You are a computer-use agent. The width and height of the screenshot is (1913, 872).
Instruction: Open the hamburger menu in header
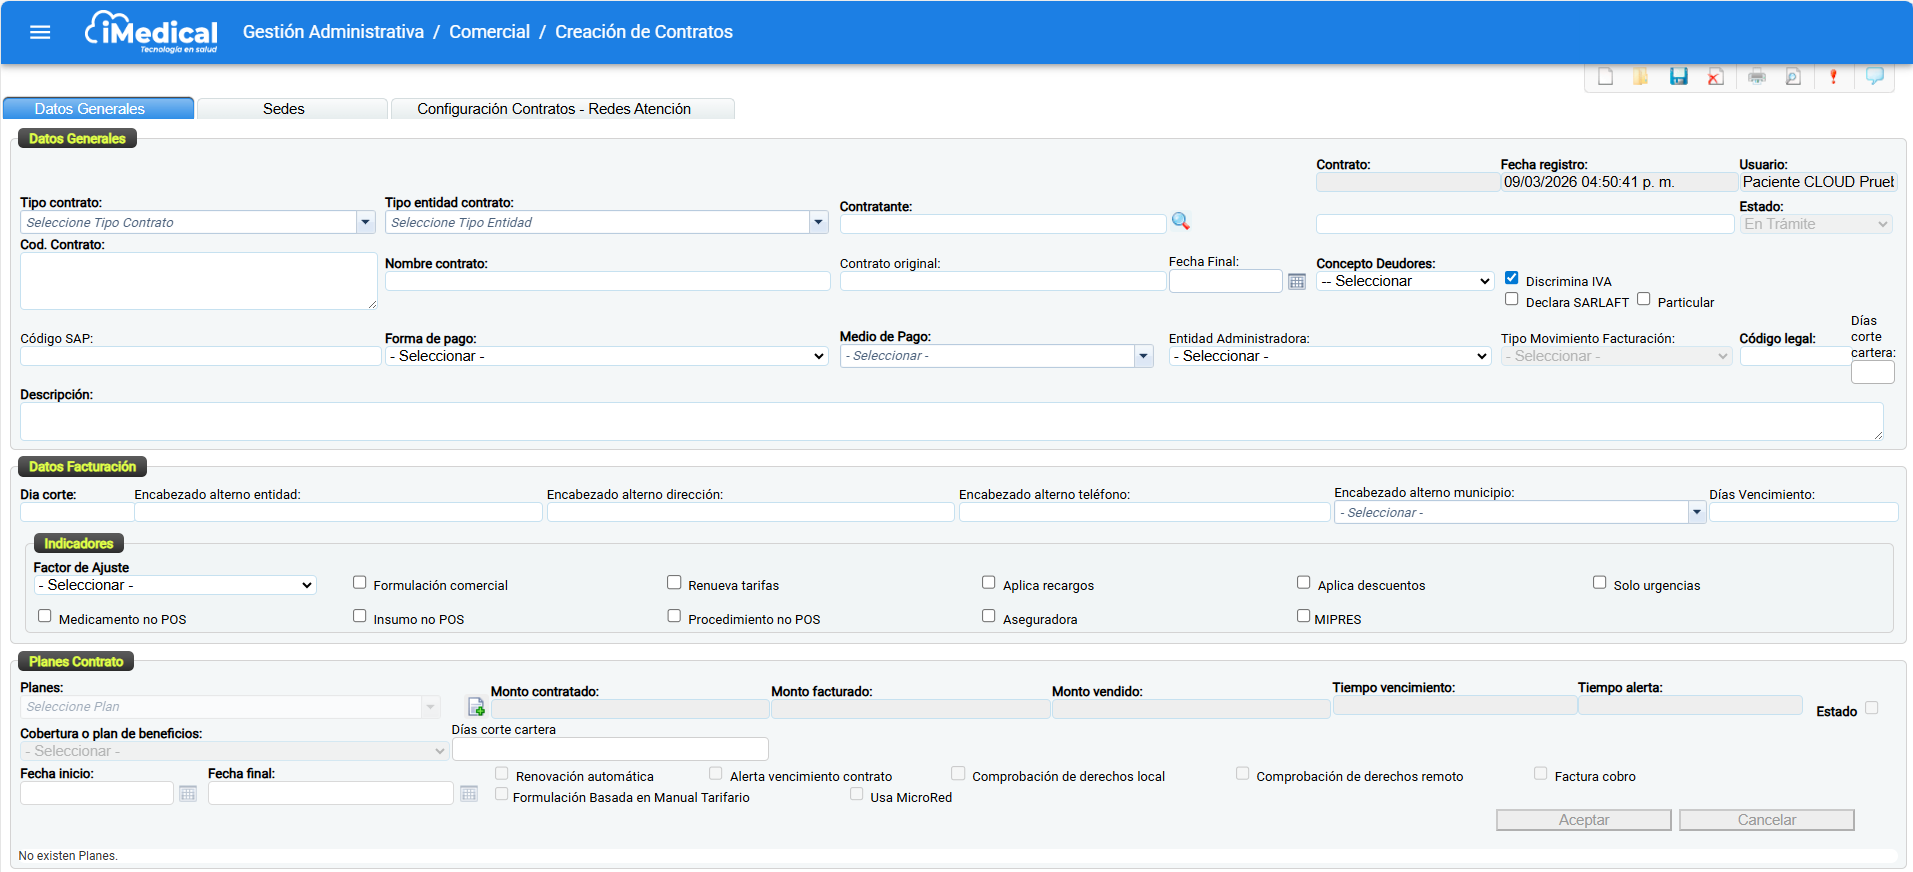(x=40, y=32)
